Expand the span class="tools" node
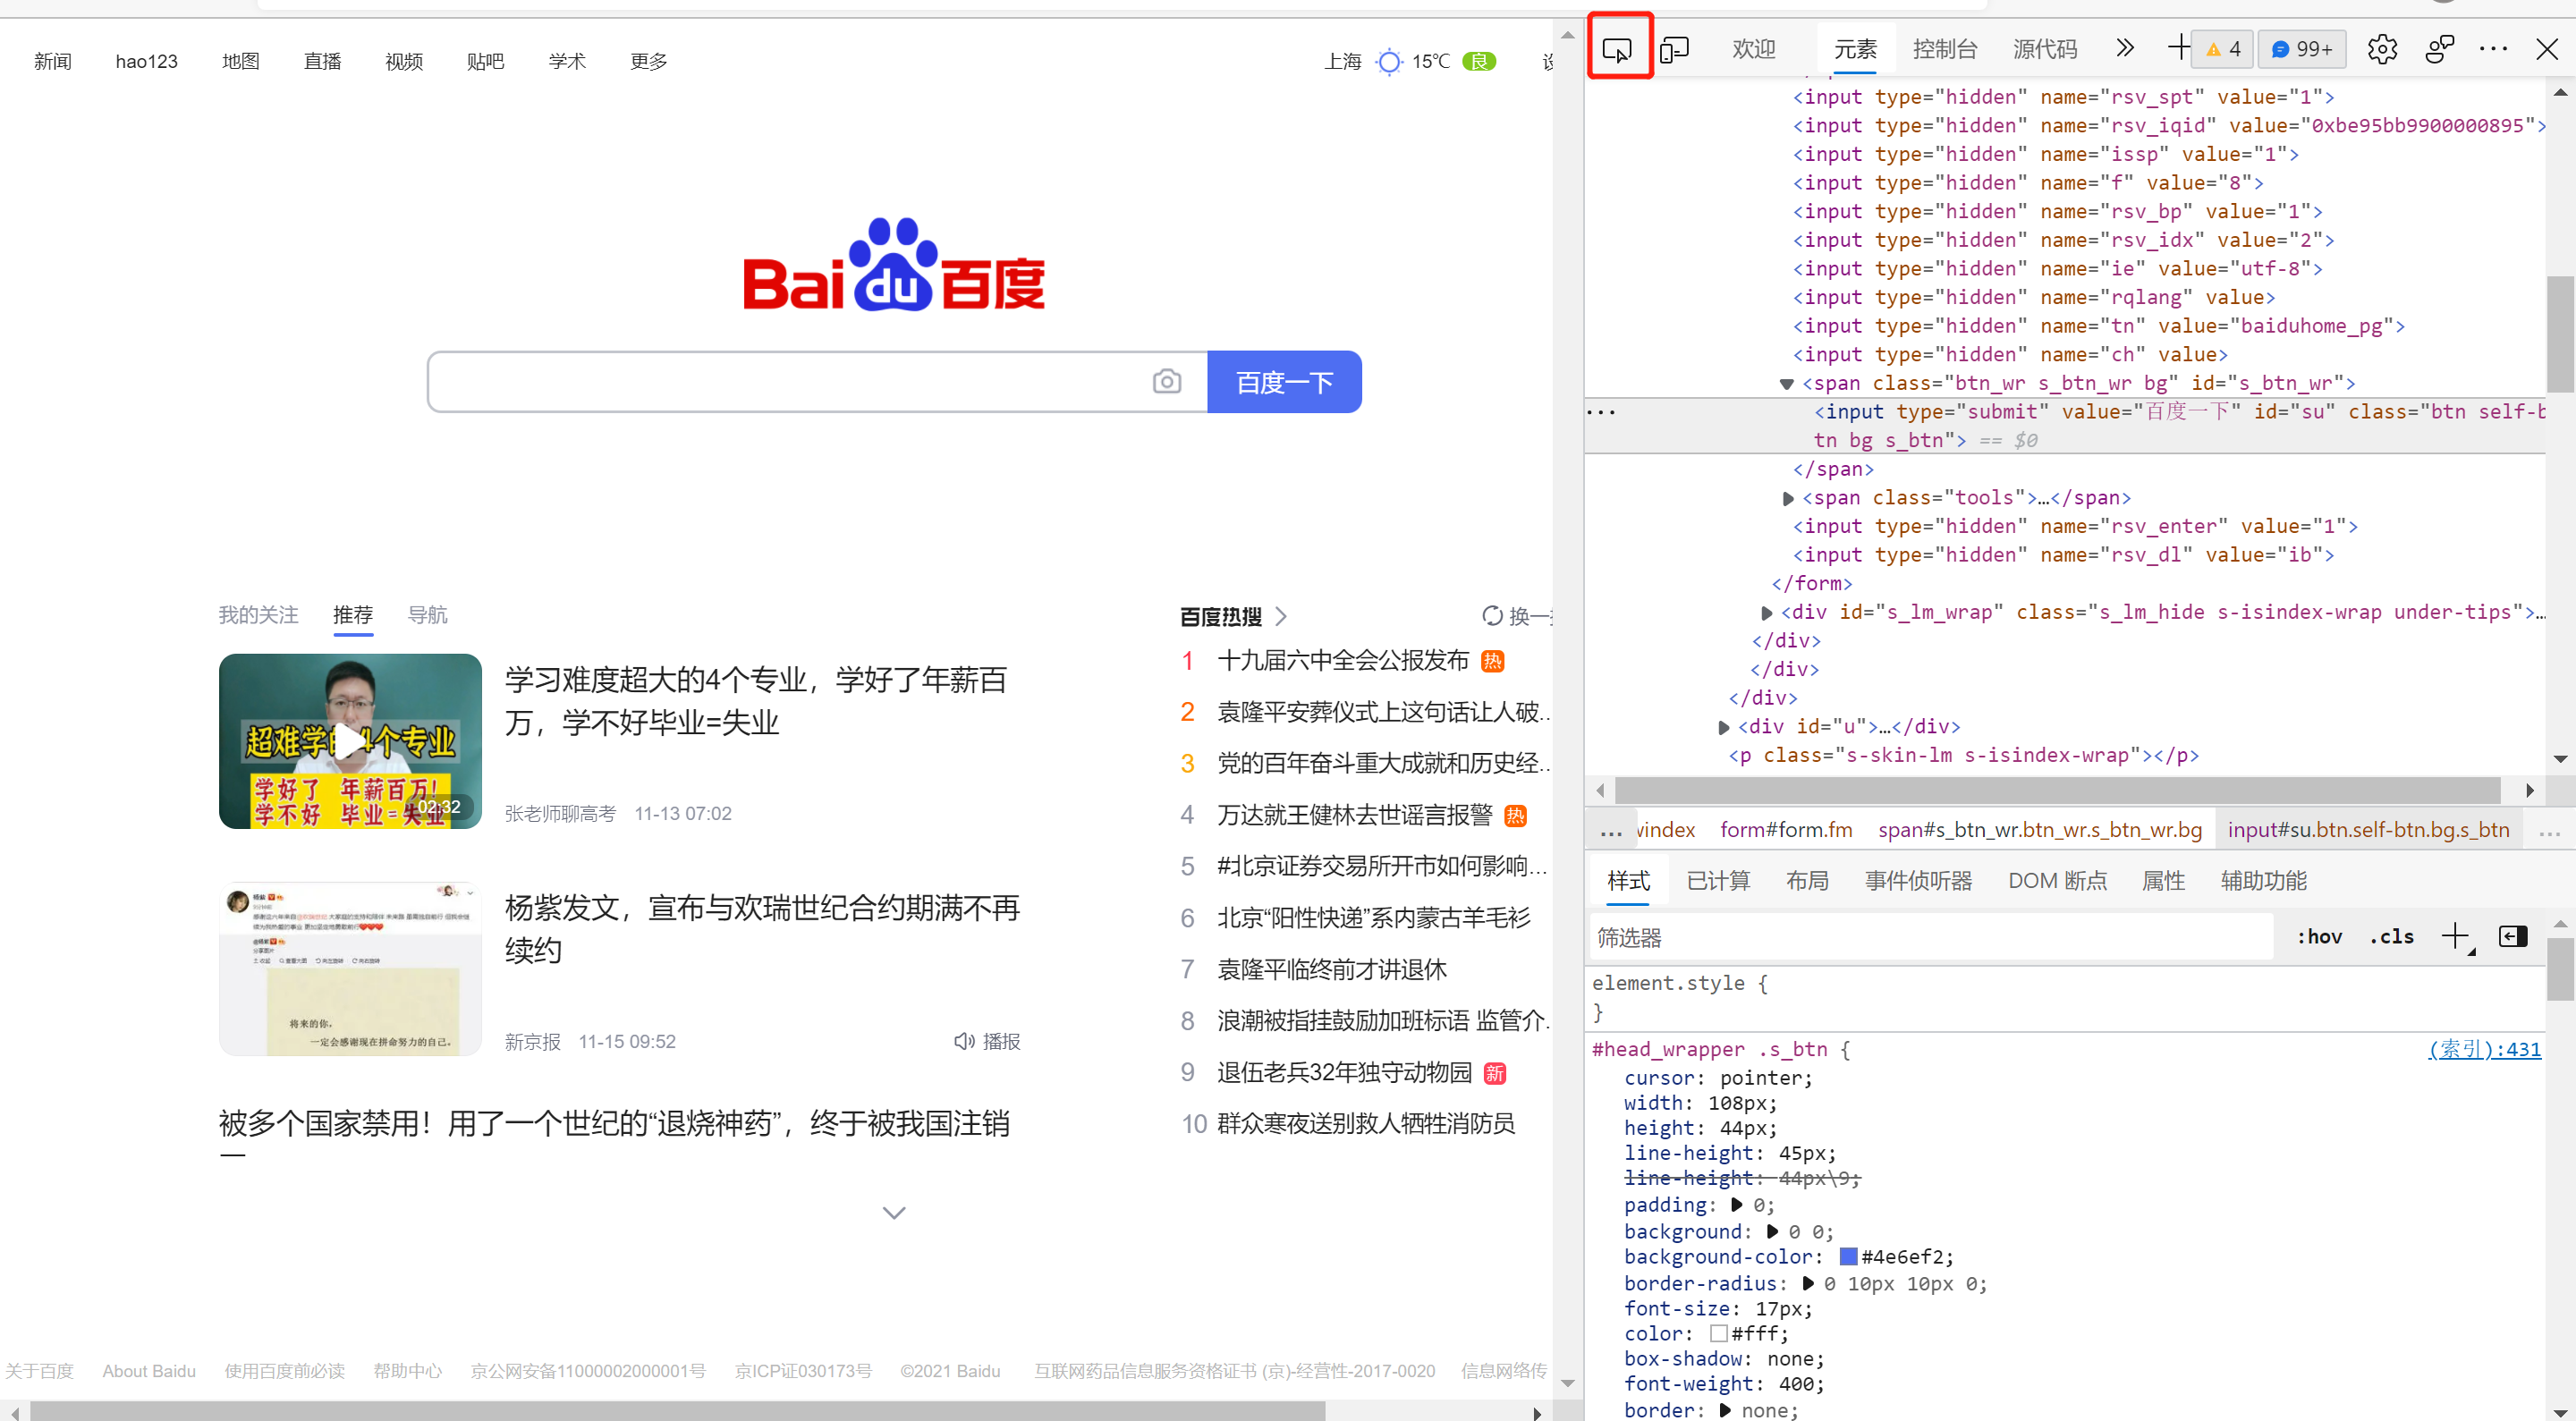The height and width of the screenshot is (1421, 2576). 1788,498
